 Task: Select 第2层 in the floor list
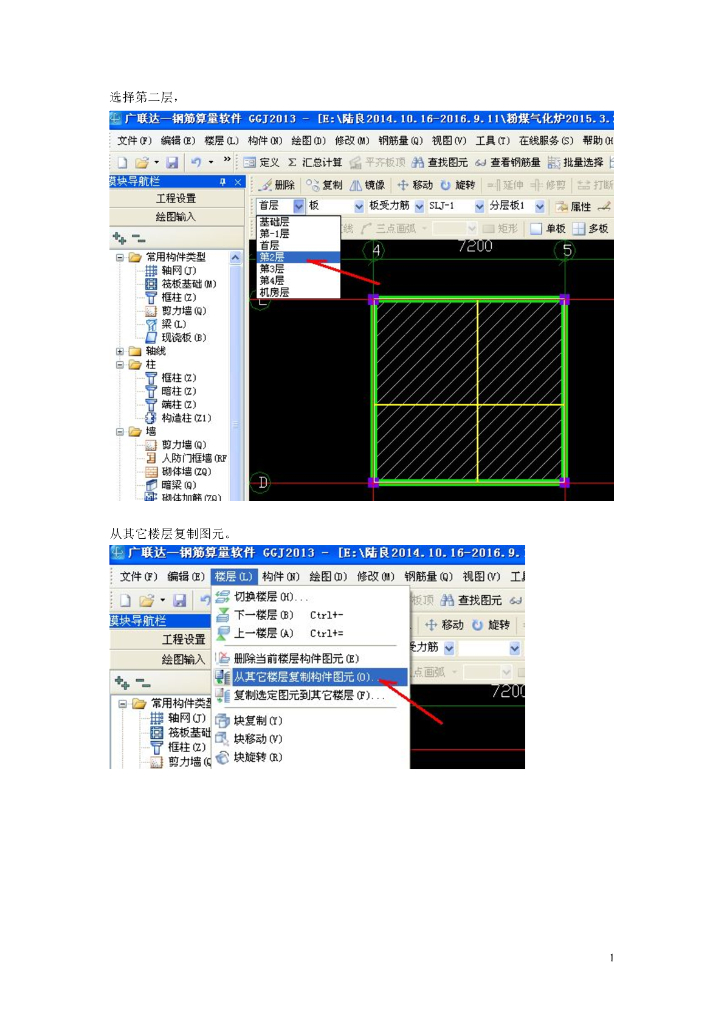click(x=298, y=257)
